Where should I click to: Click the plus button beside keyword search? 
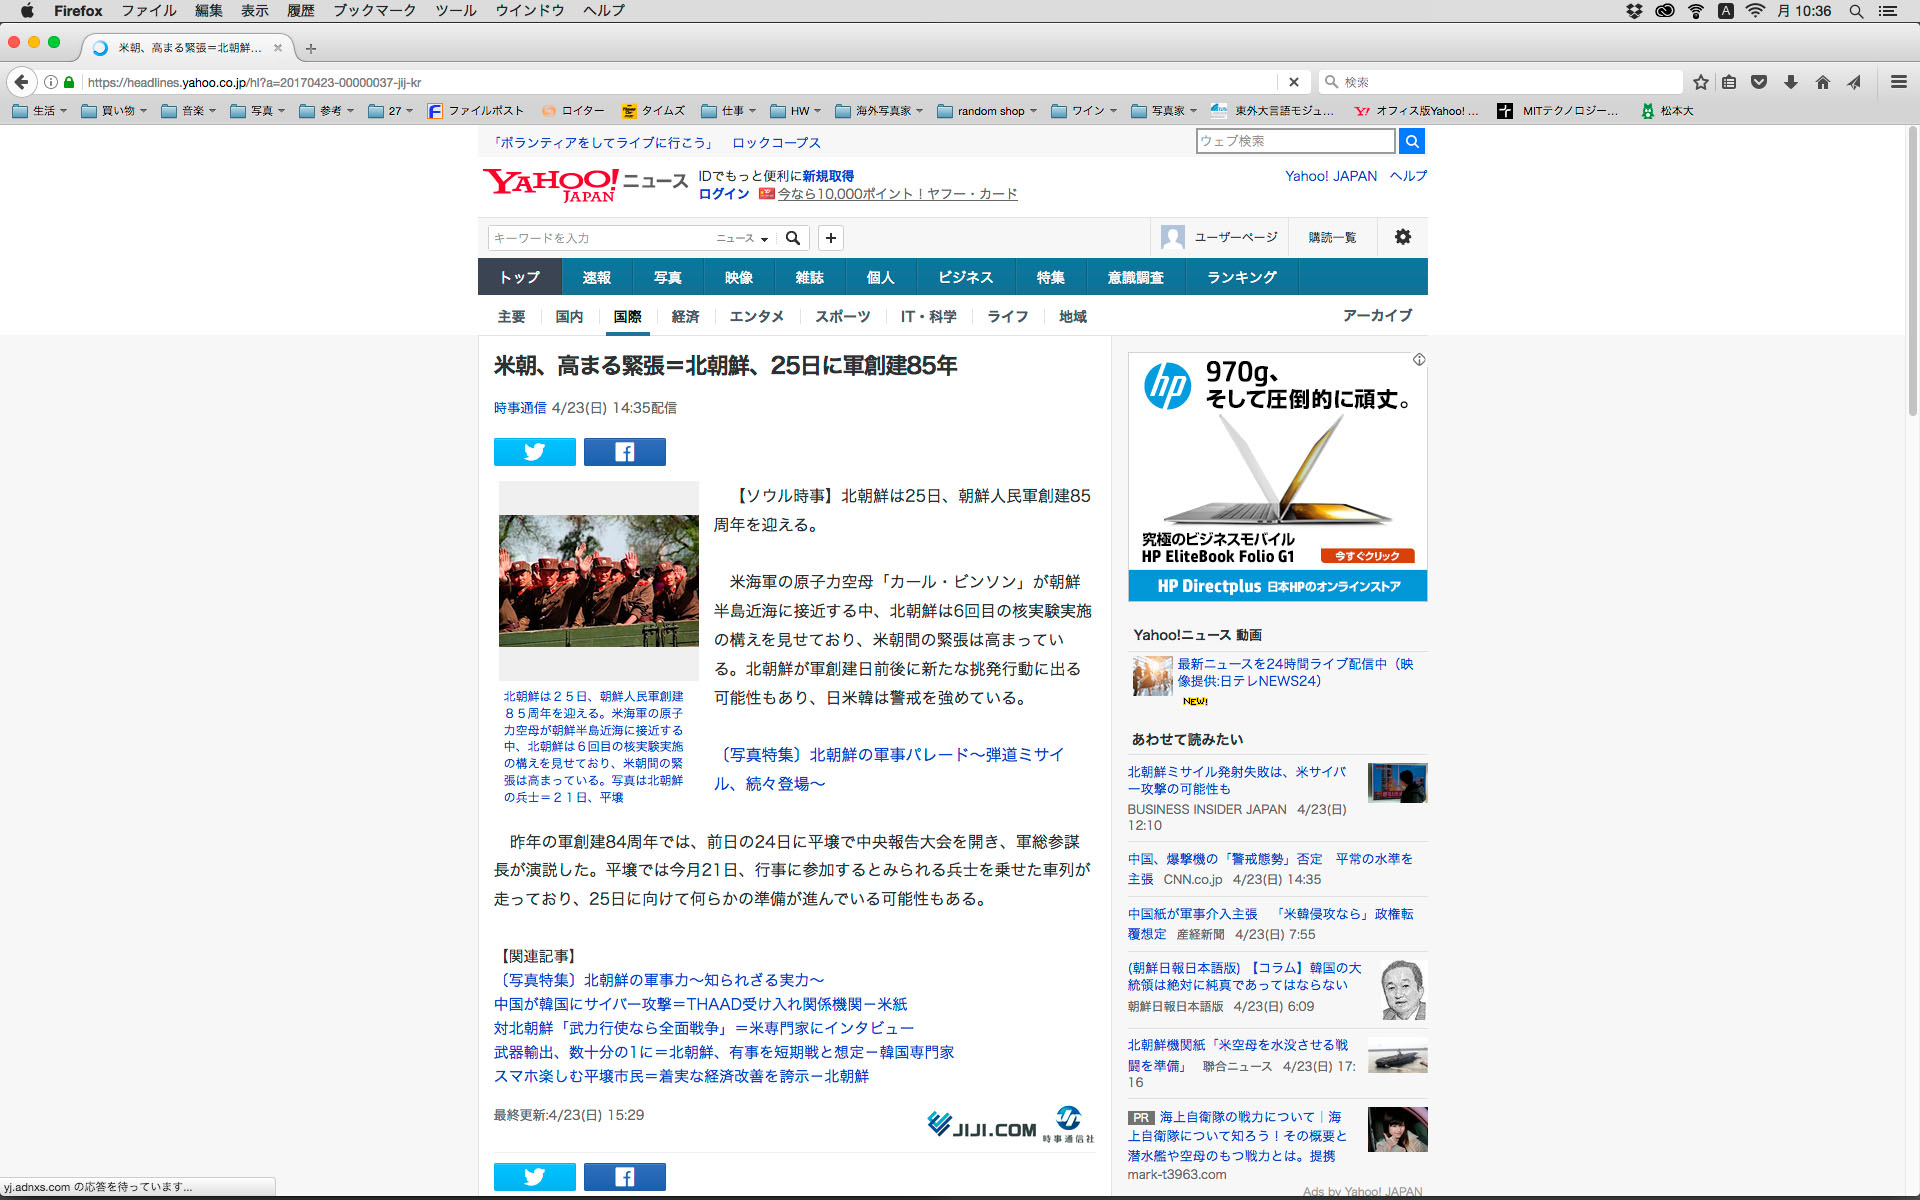tap(830, 238)
